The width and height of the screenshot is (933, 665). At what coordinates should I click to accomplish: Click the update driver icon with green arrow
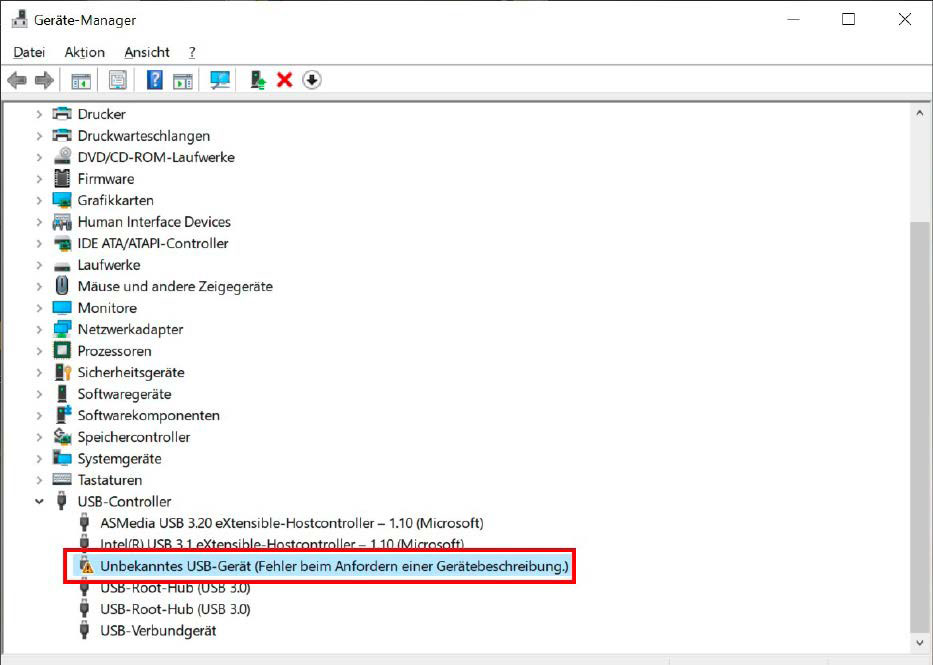(258, 80)
